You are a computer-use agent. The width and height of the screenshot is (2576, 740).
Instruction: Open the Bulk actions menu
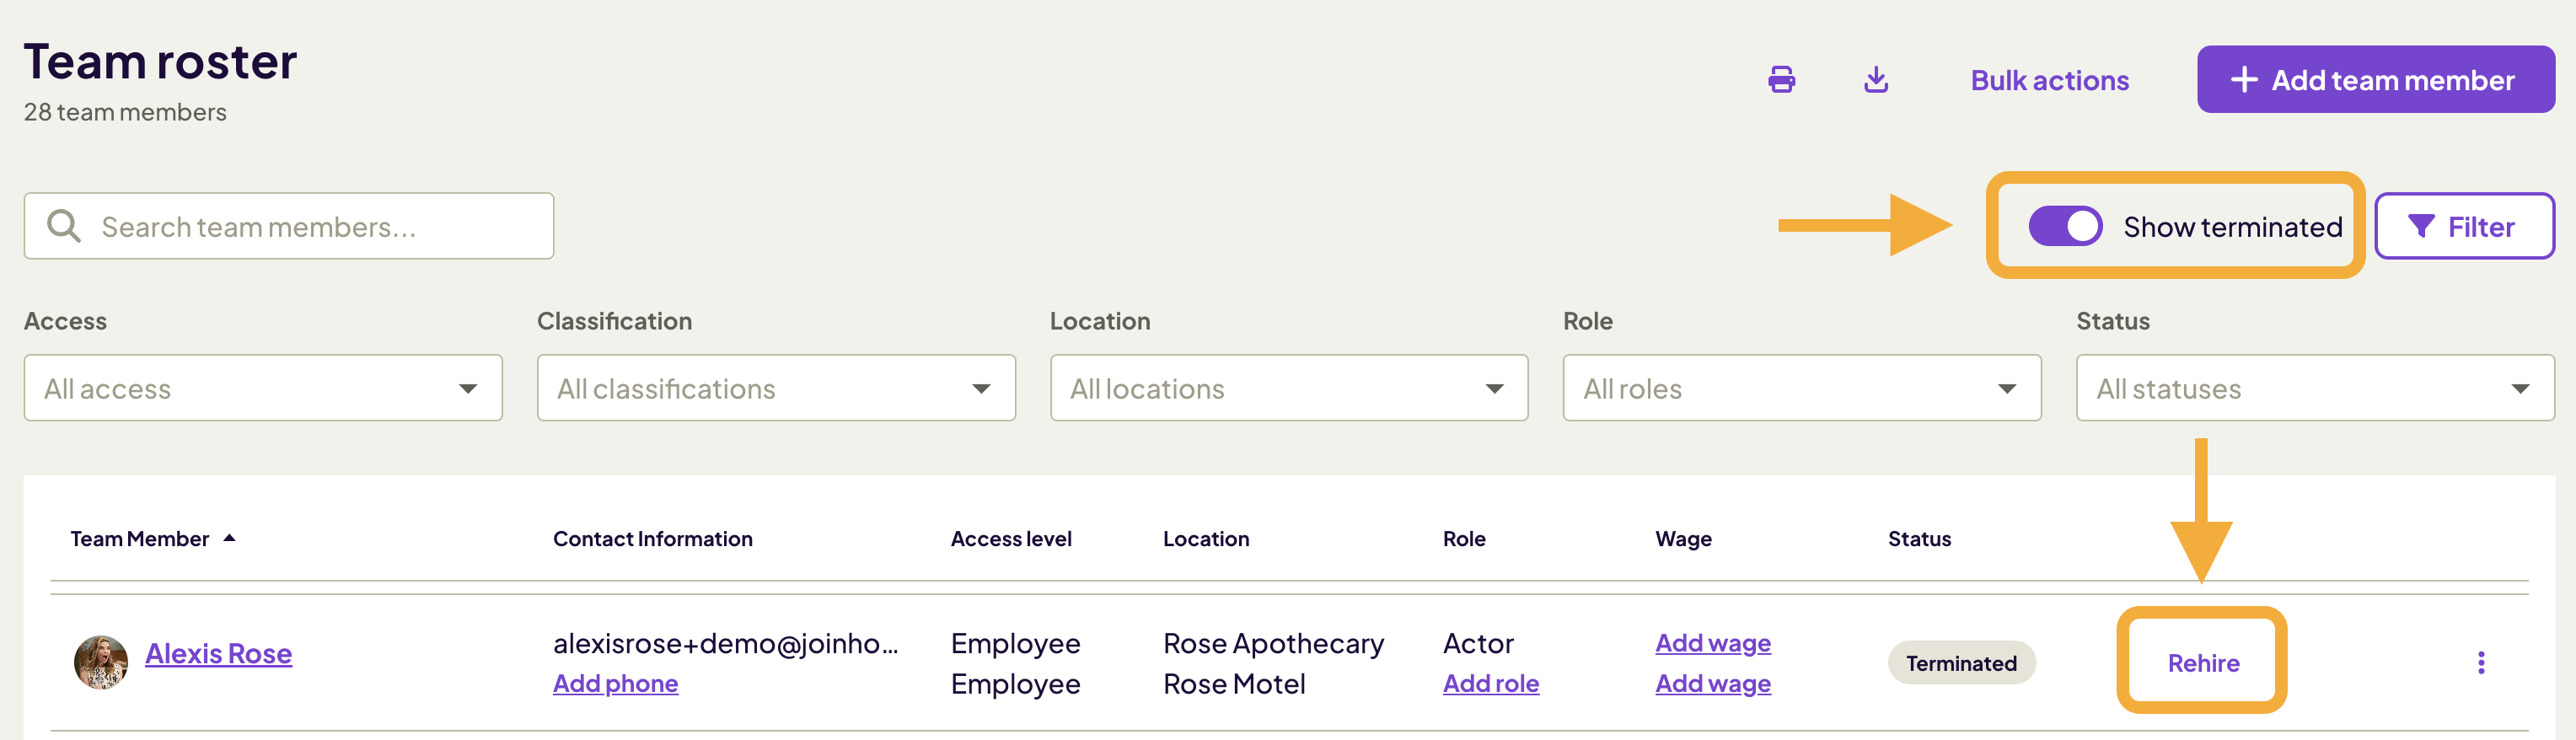(2049, 80)
